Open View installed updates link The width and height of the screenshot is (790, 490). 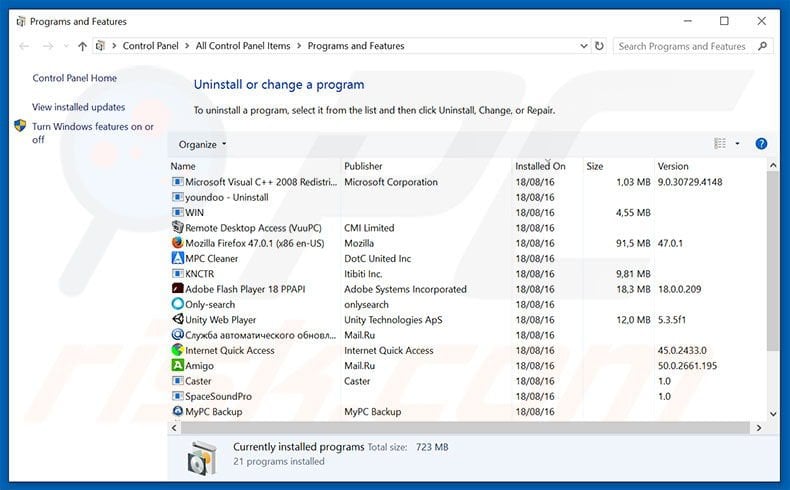pyautogui.click(x=79, y=107)
